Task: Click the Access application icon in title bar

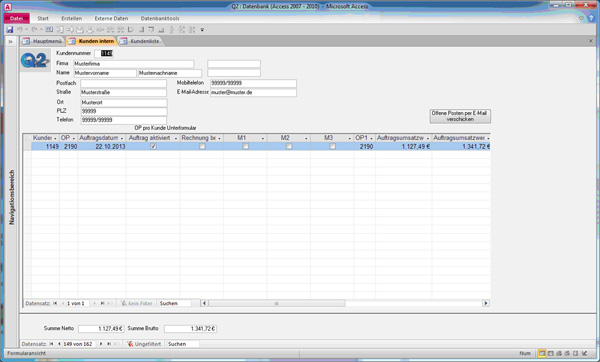Action: point(8,7)
